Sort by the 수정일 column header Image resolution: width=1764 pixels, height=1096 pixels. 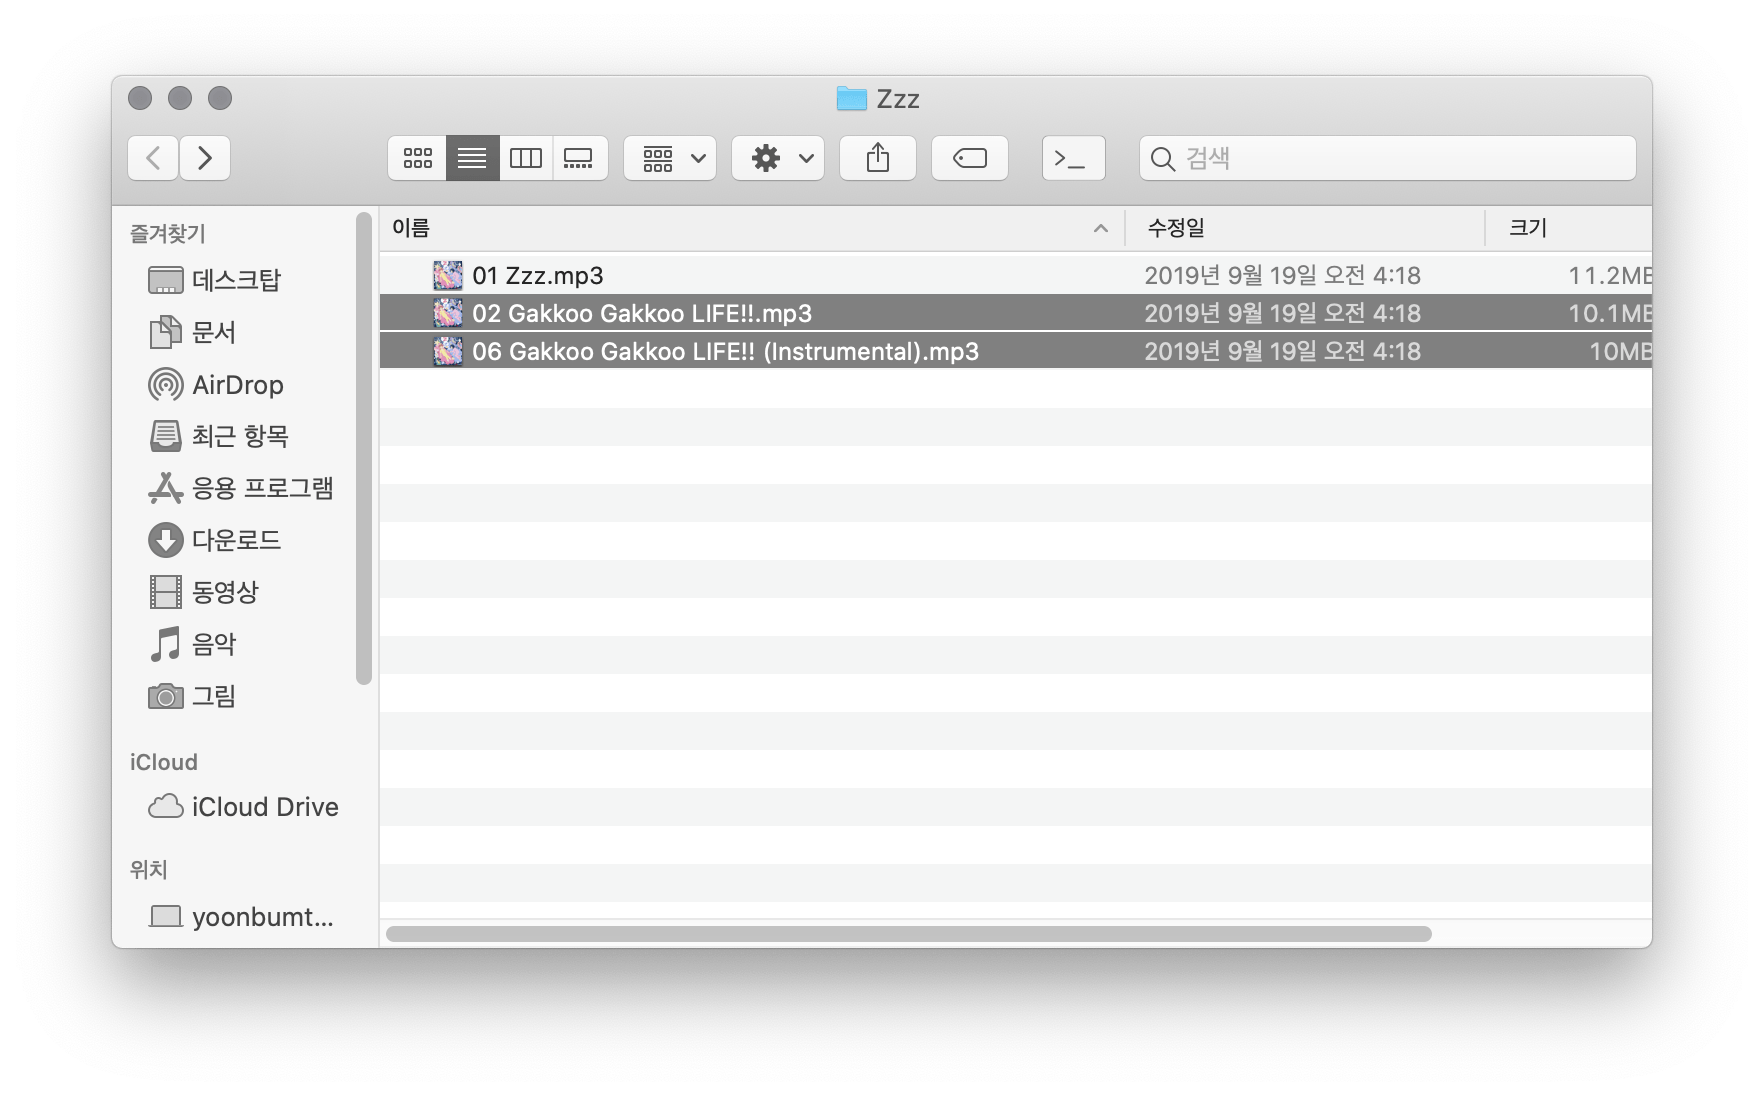point(1300,228)
